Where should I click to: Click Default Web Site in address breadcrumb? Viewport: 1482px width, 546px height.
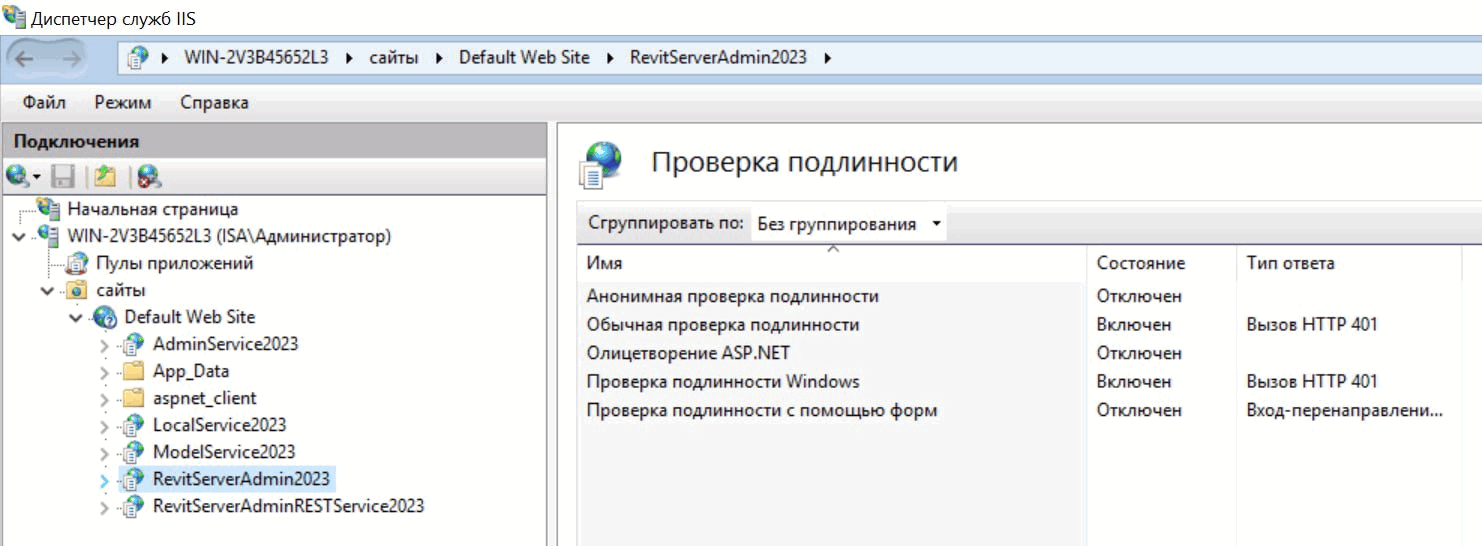(x=524, y=57)
